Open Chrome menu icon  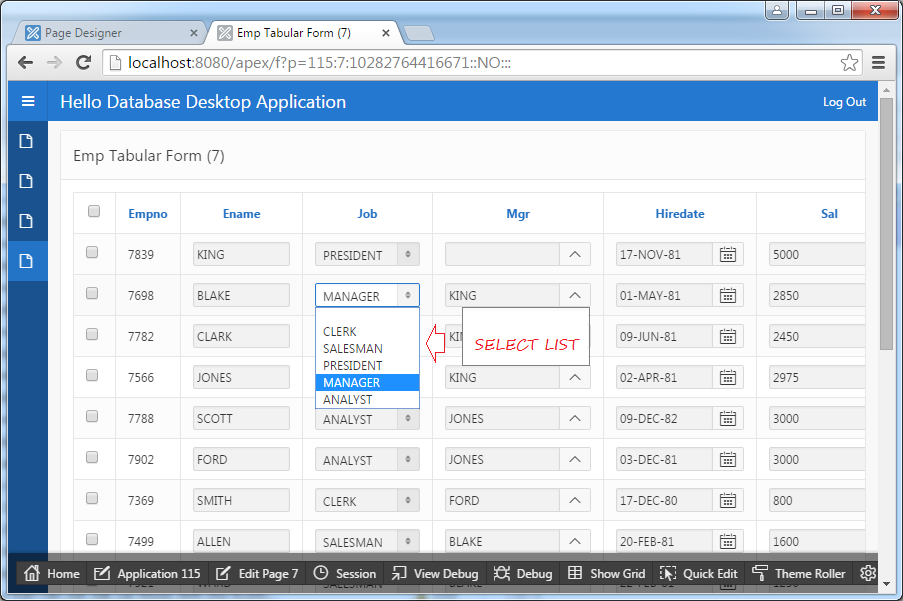878,62
